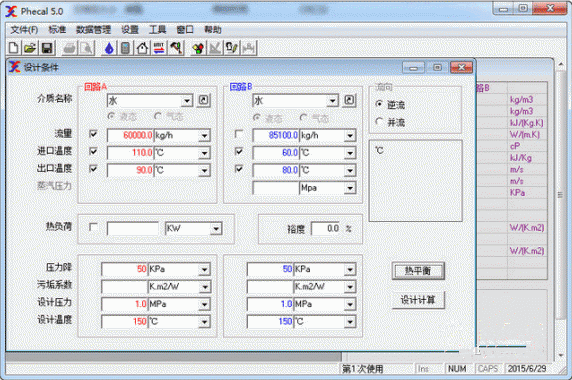Check the 回路B 流量 checkbox
The image size is (572, 380).
(x=239, y=134)
